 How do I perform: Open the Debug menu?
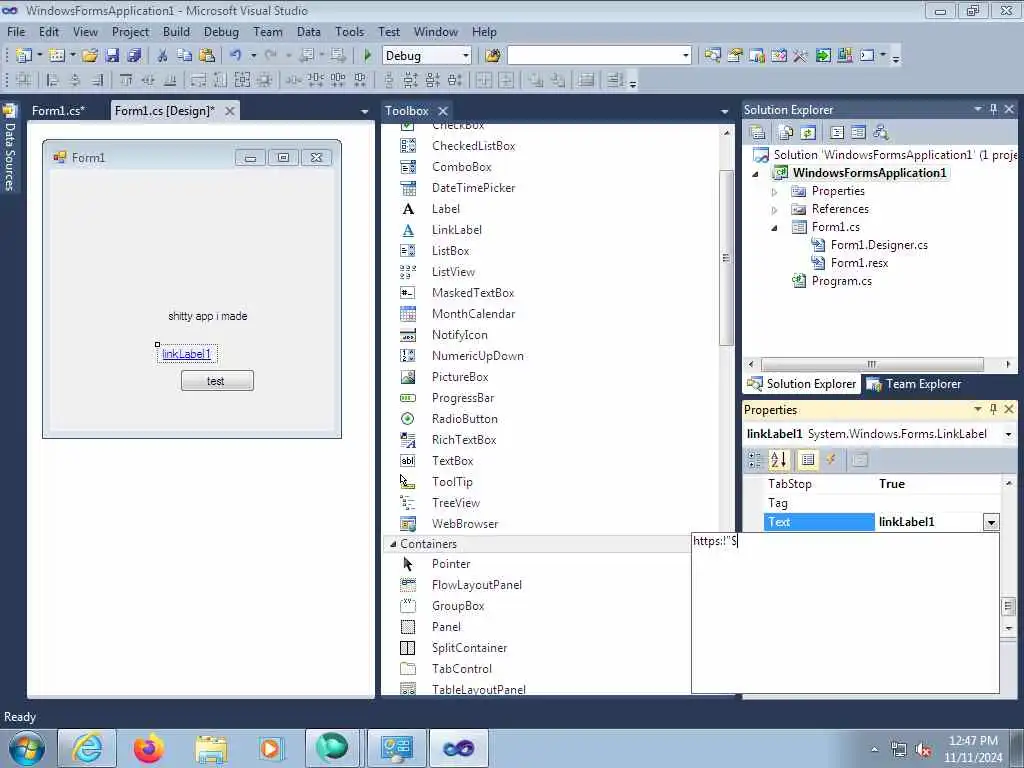point(221,32)
